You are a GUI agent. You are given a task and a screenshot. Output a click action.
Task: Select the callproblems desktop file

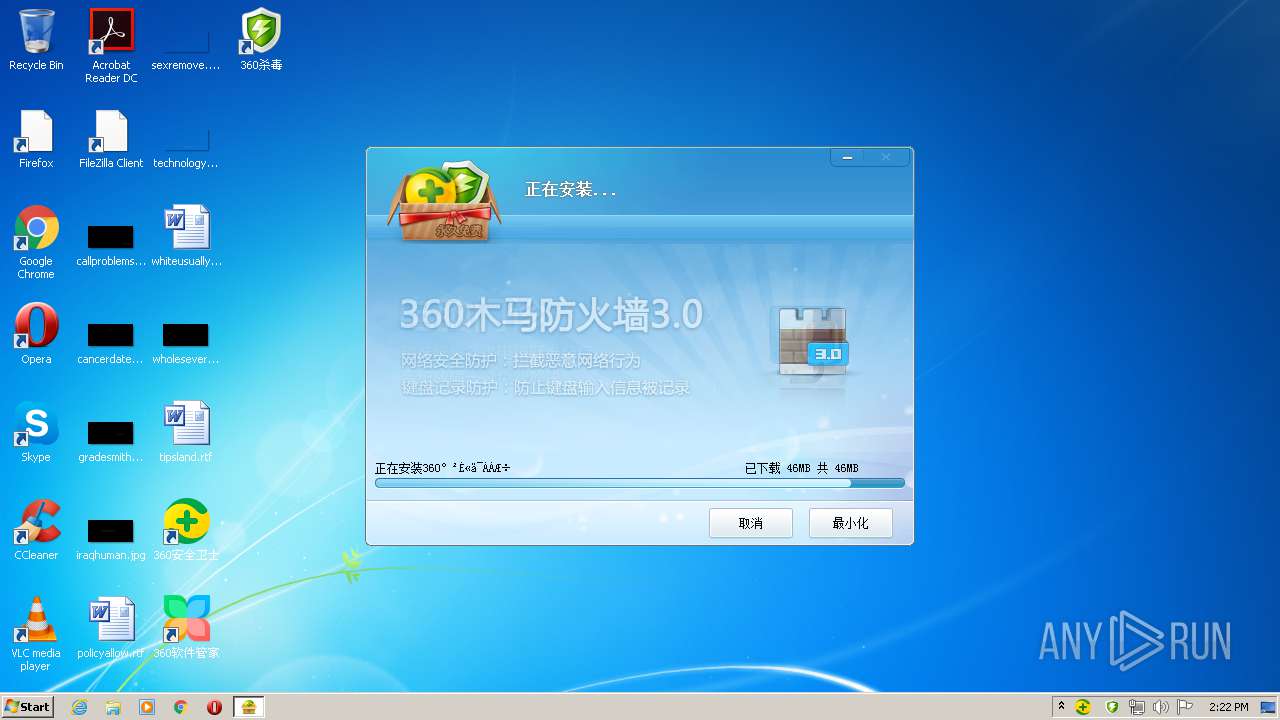coord(111,246)
